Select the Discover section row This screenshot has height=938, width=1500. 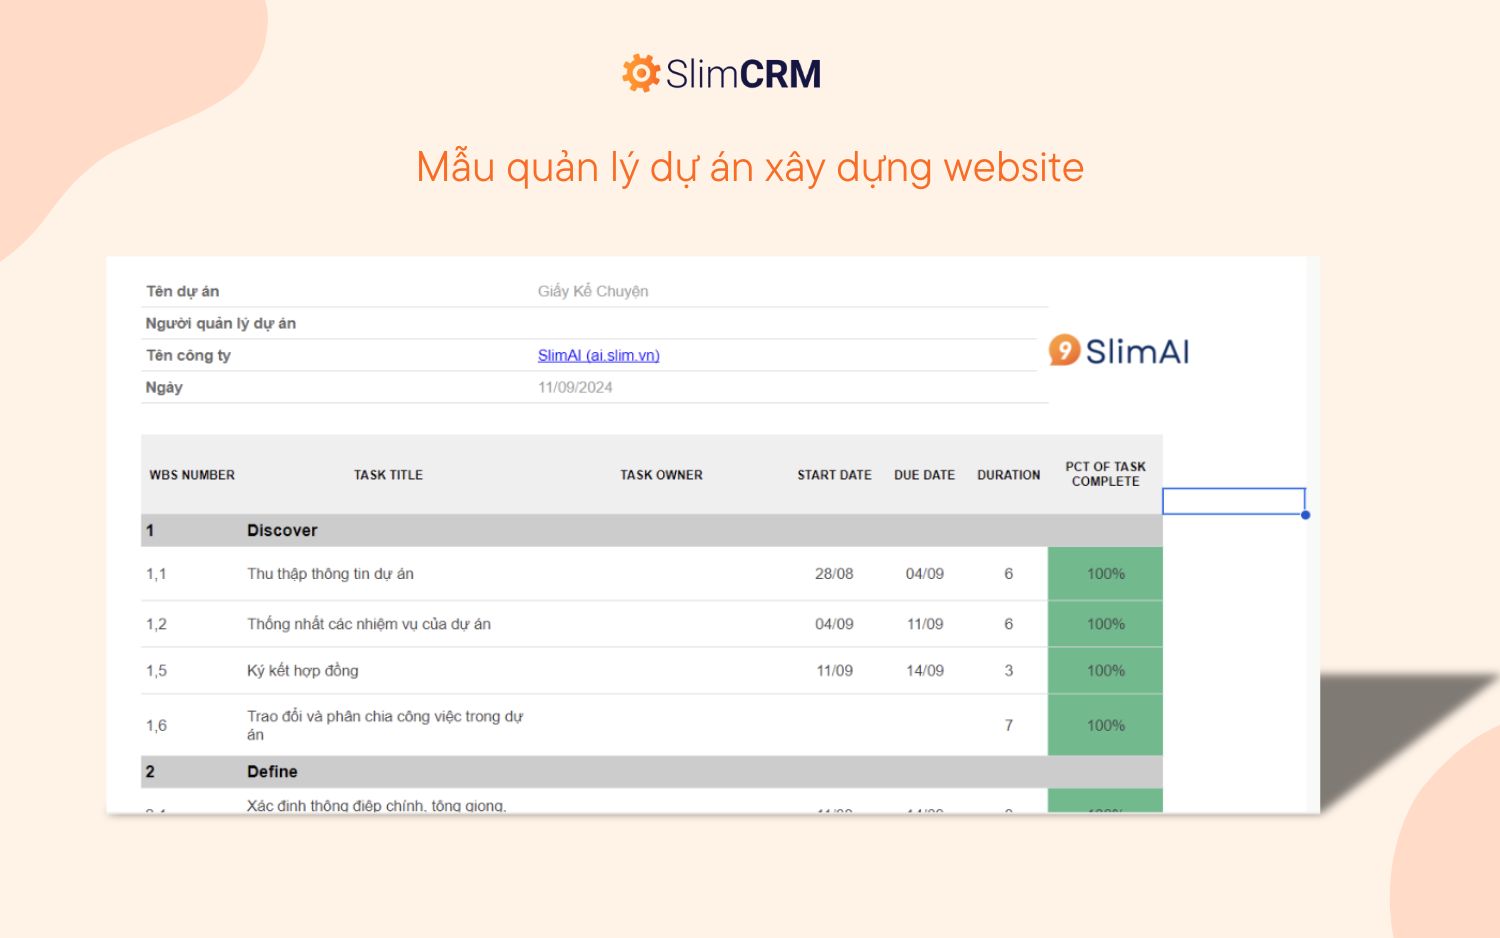(x=282, y=530)
